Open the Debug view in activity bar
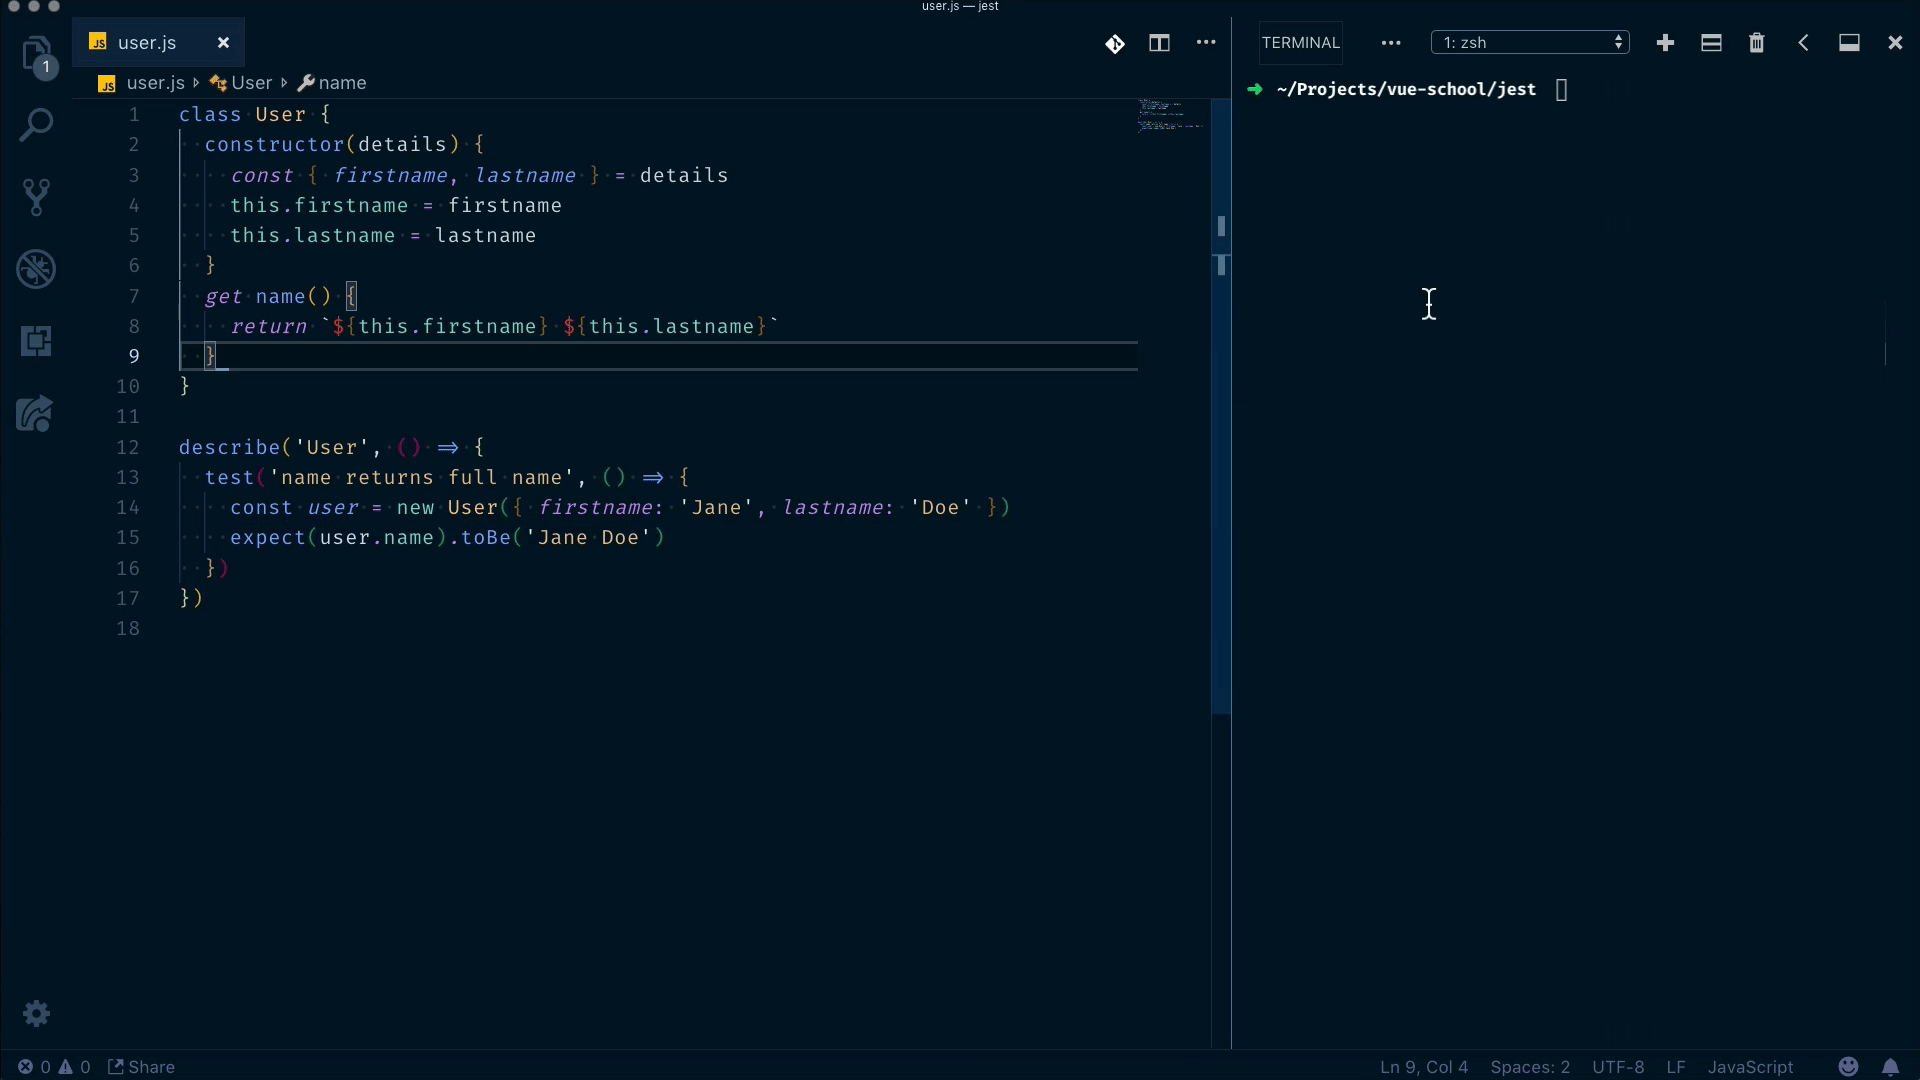The height and width of the screenshot is (1080, 1920). (x=37, y=269)
